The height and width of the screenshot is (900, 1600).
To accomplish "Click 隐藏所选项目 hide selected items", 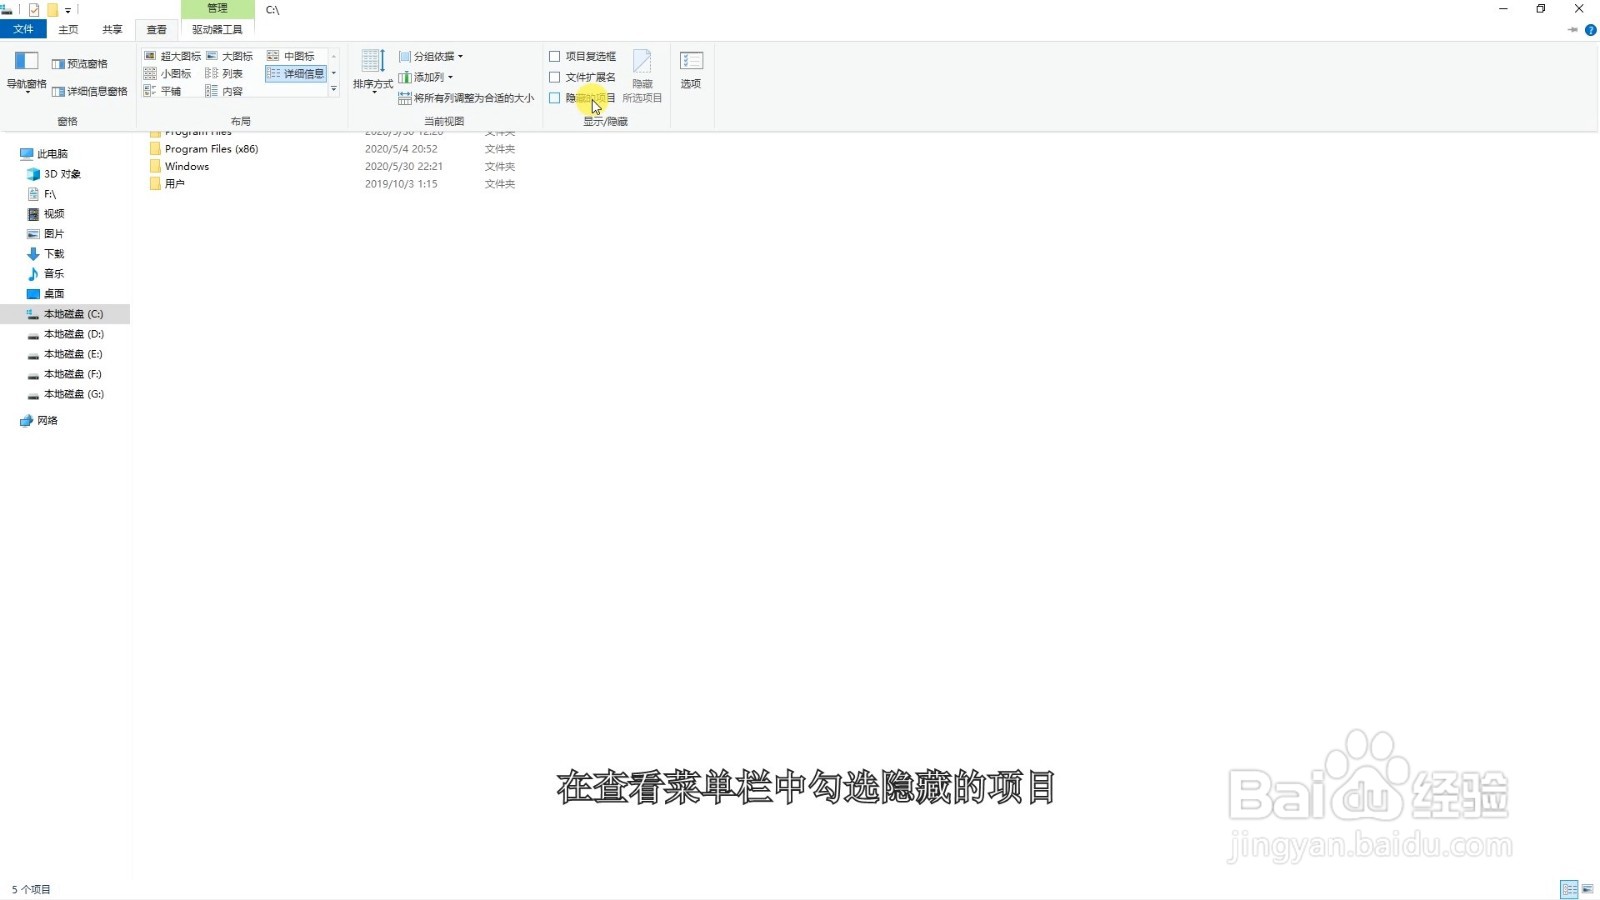I will [x=642, y=76].
